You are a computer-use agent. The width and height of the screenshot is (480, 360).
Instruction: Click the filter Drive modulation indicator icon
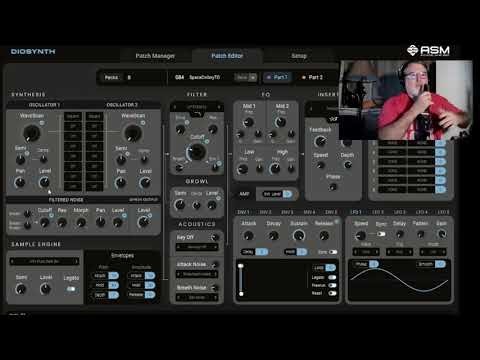point(187,122)
